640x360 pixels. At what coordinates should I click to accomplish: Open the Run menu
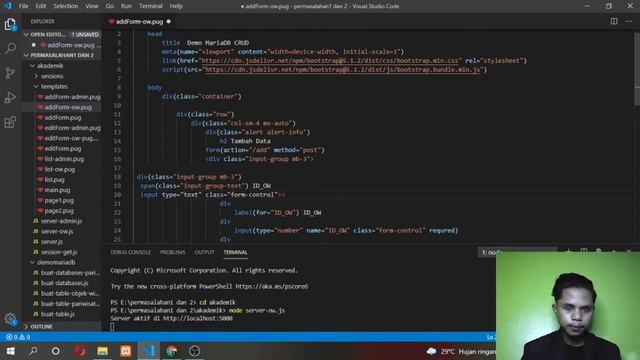(127, 6)
